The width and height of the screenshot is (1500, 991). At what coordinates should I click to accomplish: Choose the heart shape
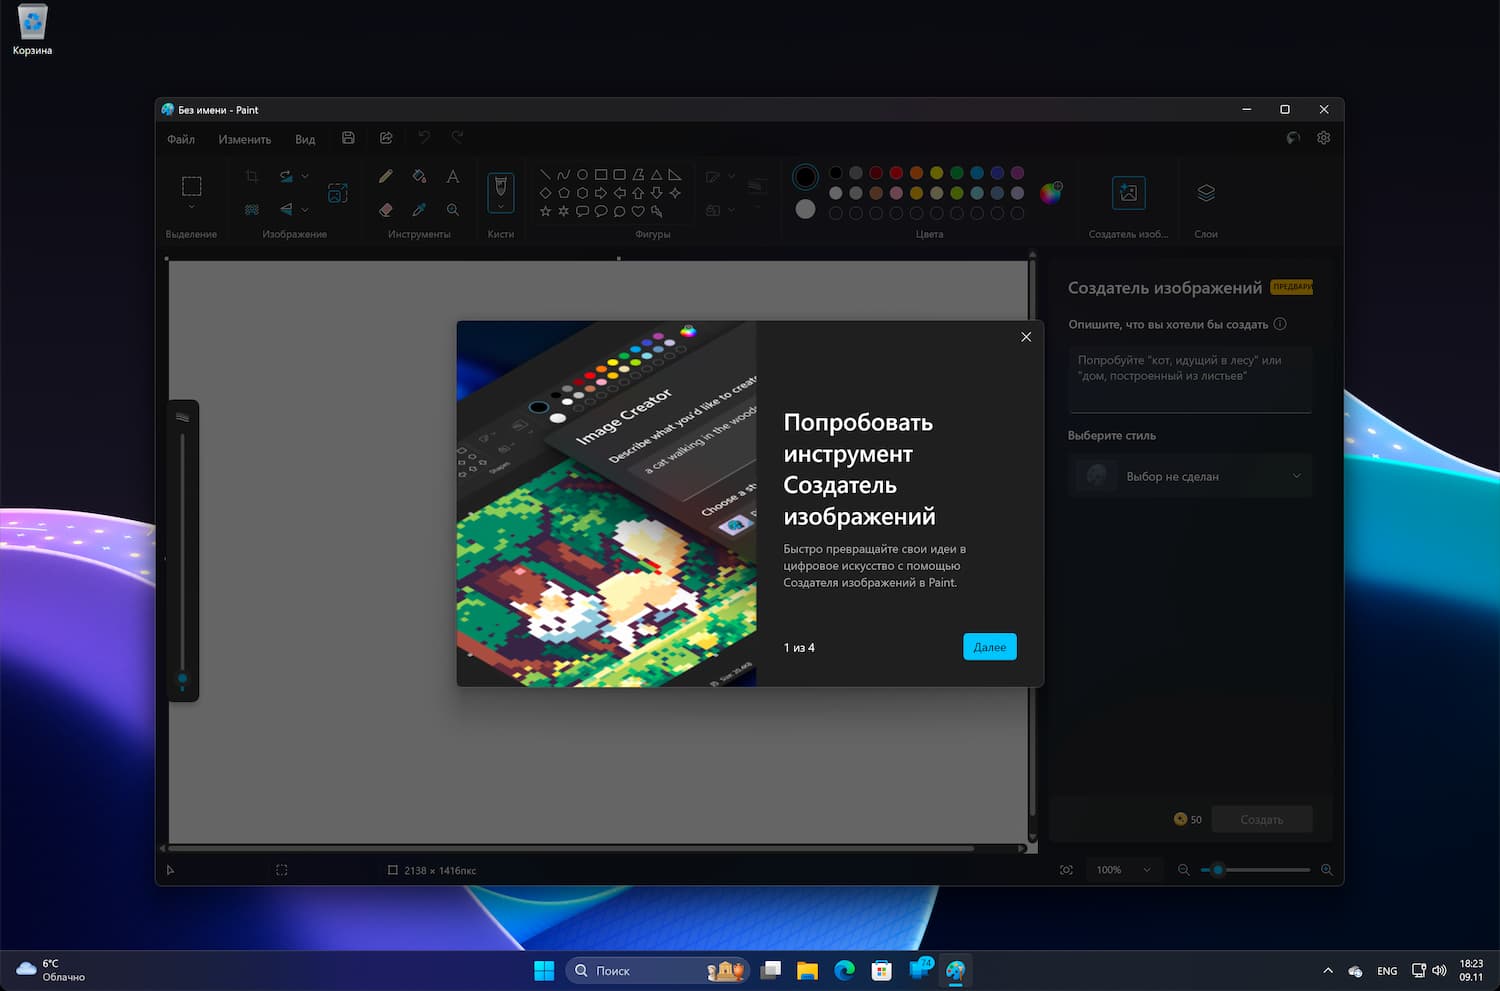click(638, 211)
